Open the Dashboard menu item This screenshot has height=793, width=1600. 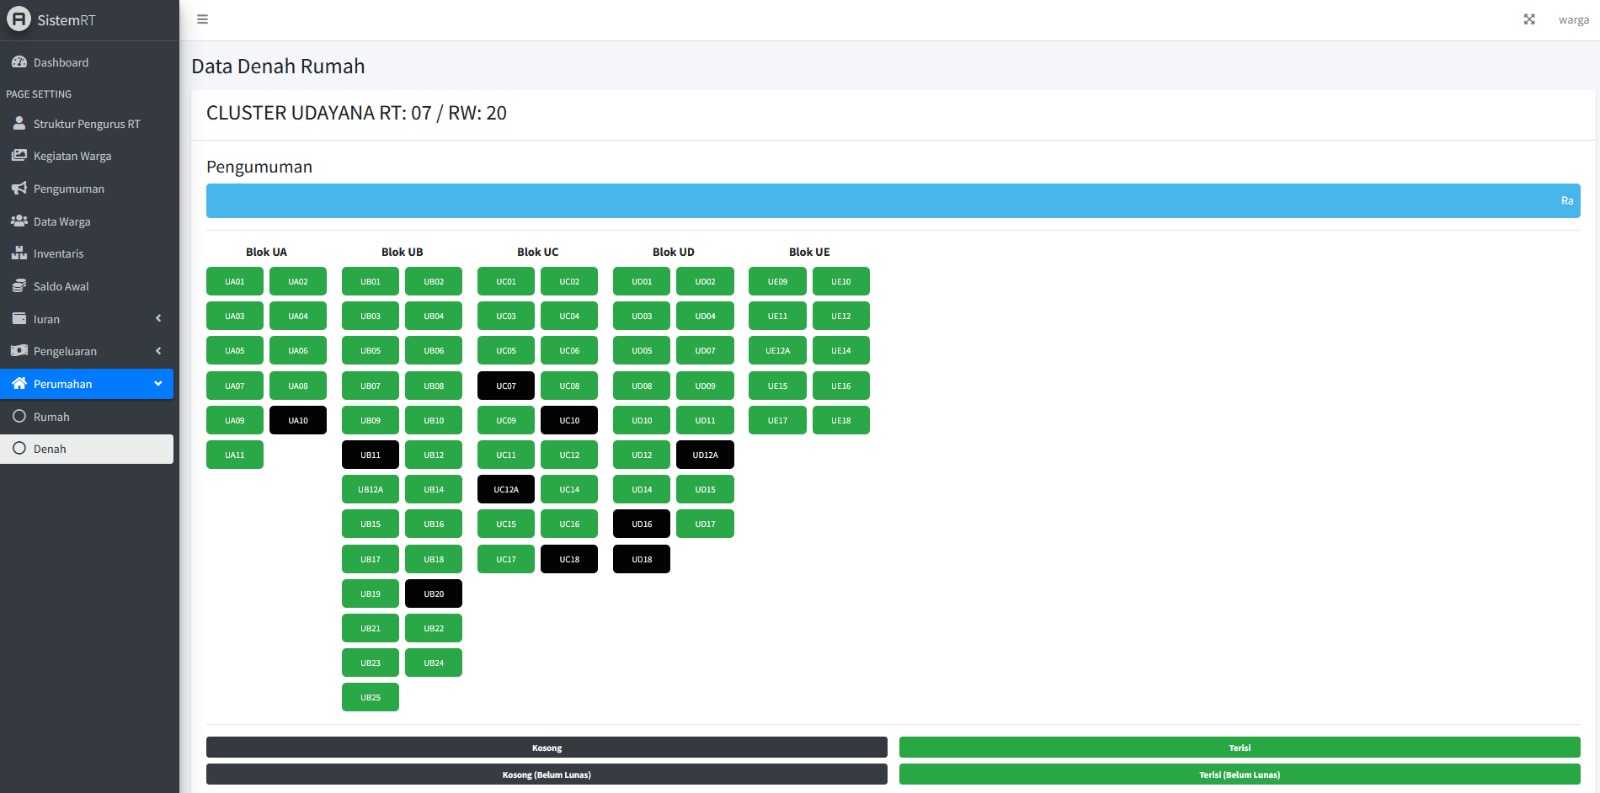pyautogui.click(x=87, y=62)
